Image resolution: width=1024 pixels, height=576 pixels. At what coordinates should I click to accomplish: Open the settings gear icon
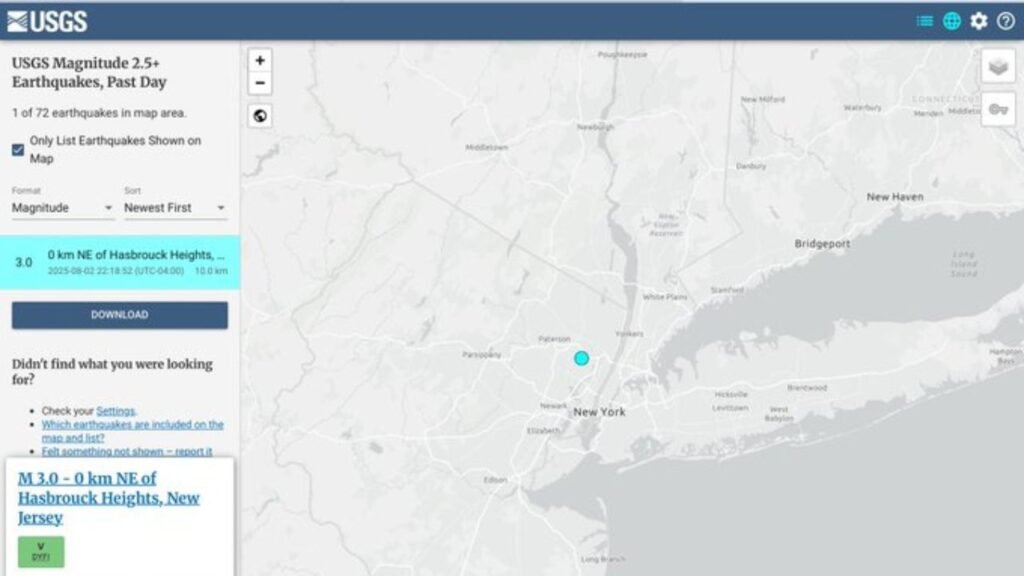[x=978, y=21]
